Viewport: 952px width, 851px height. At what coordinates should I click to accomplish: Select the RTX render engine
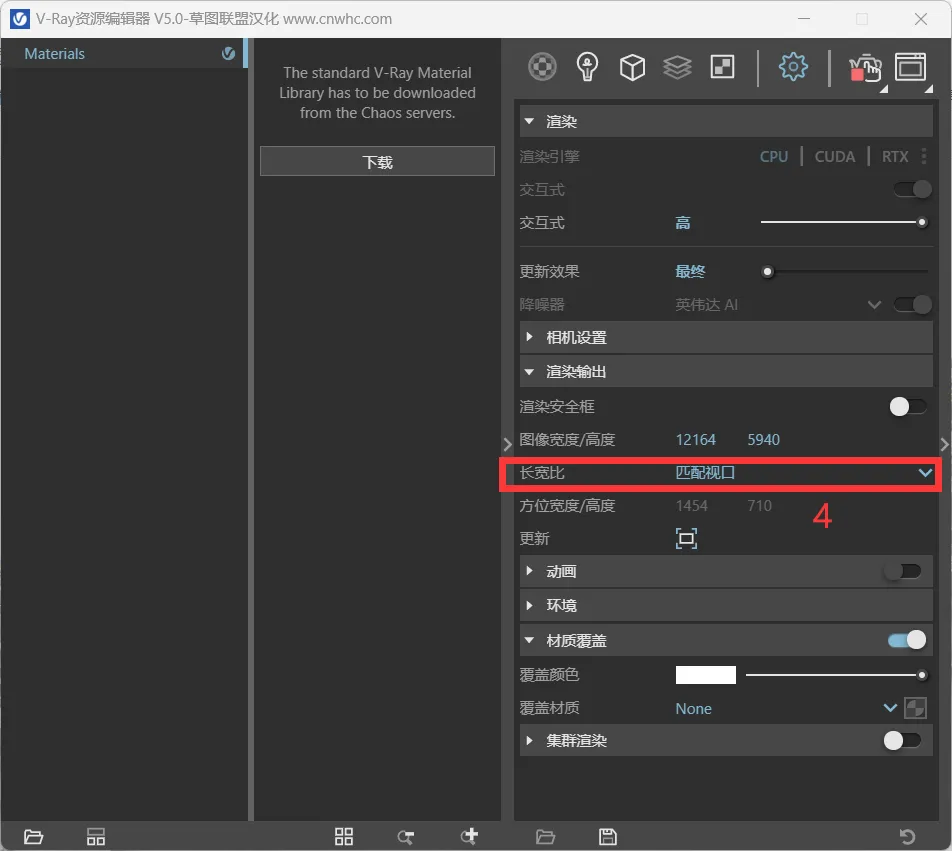(x=895, y=157)
